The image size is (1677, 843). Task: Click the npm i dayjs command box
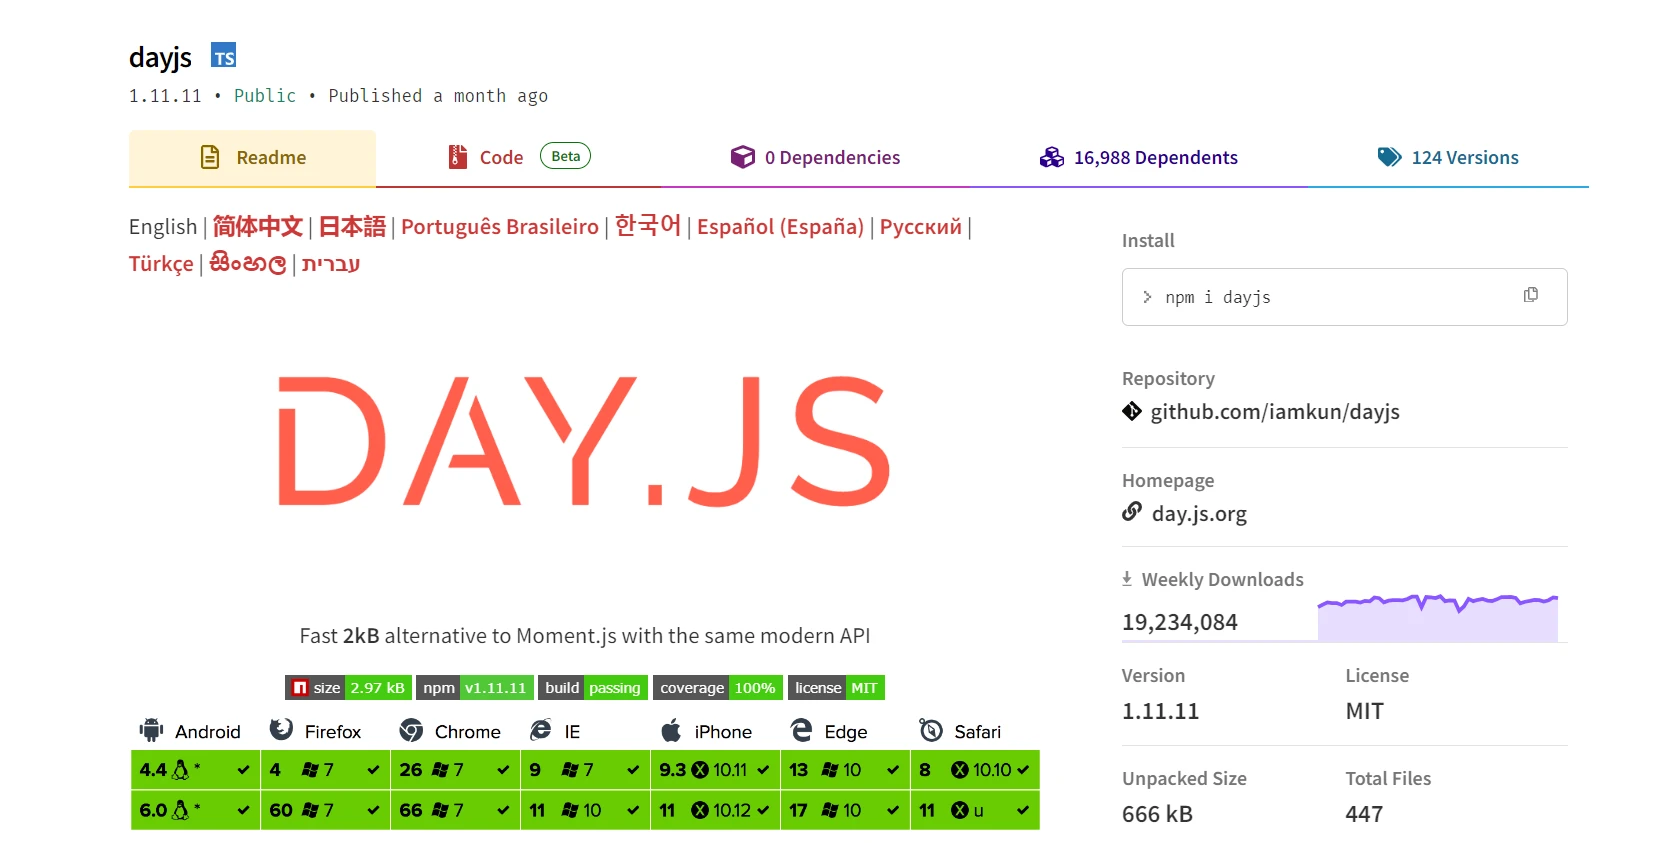(1344, 297)
